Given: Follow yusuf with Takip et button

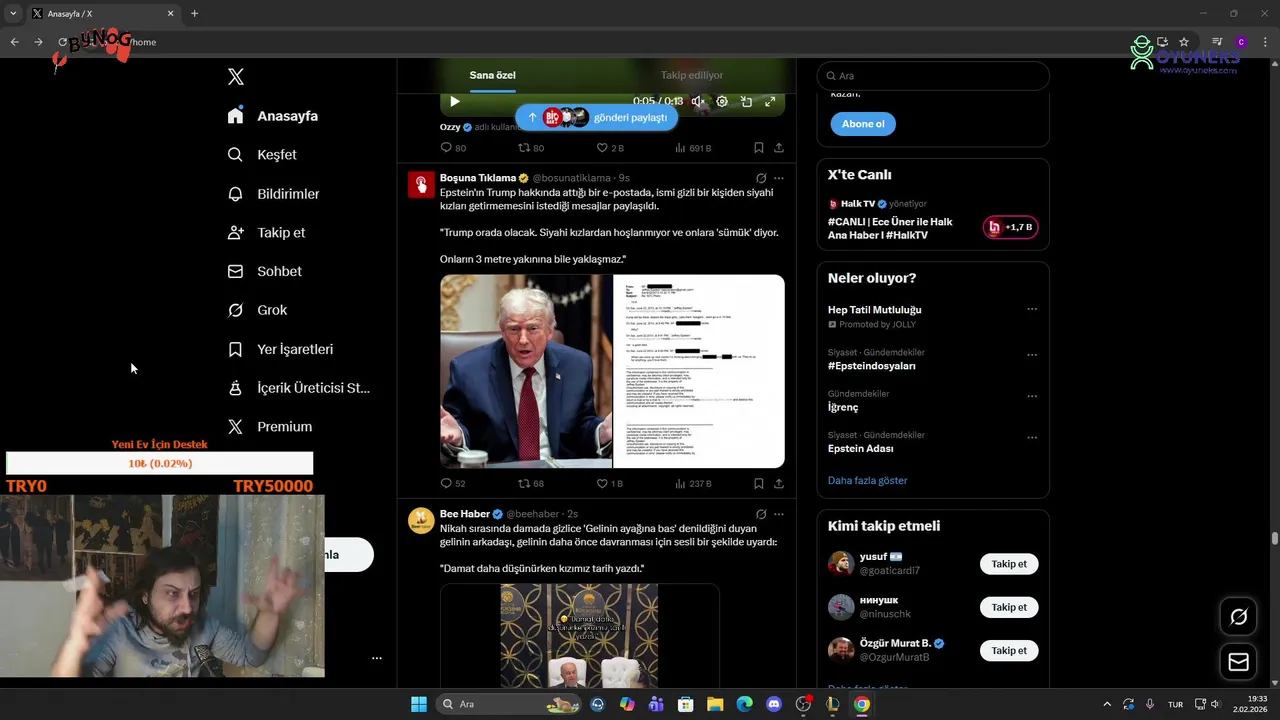Looking at the screenshot, I should point(1009,564).
